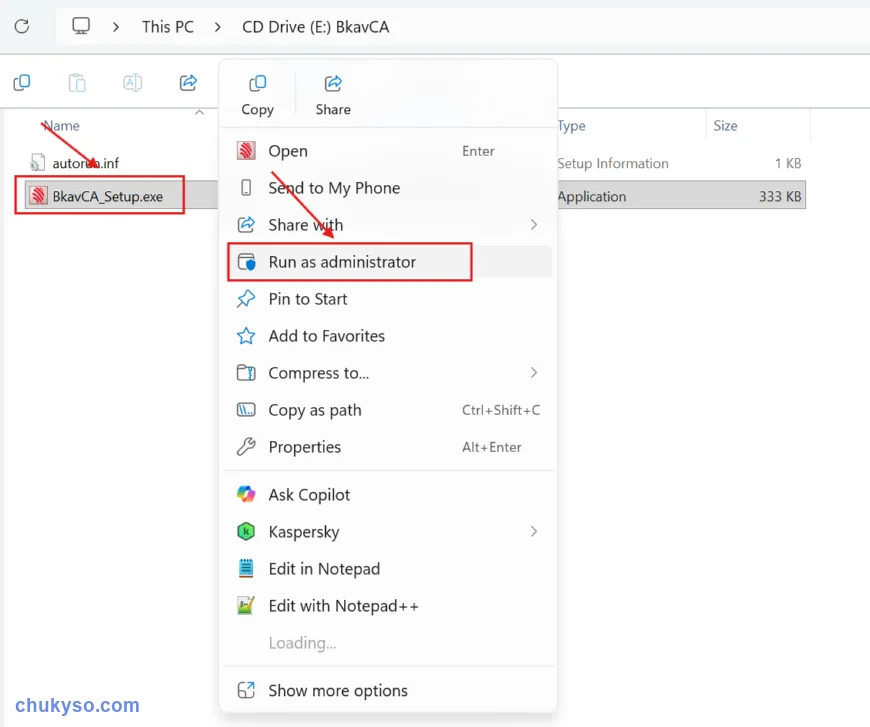Click the Send to My Phone icon

coord(246,188)
